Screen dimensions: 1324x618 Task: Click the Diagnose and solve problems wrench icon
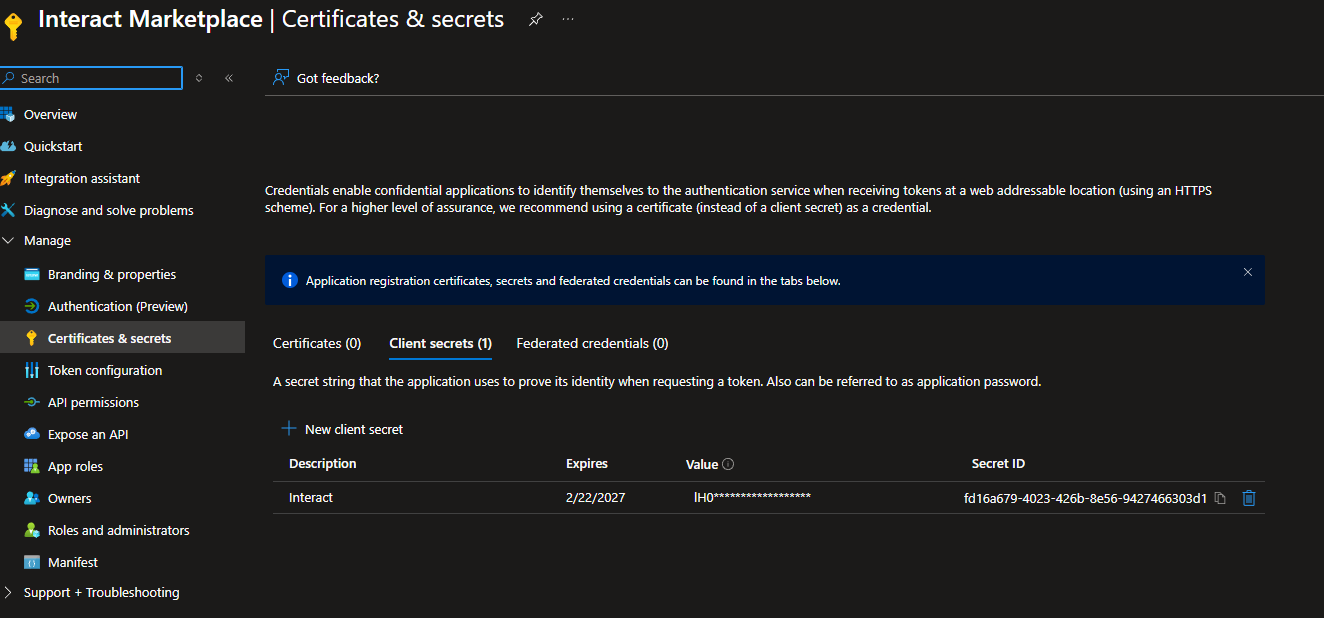8,210
